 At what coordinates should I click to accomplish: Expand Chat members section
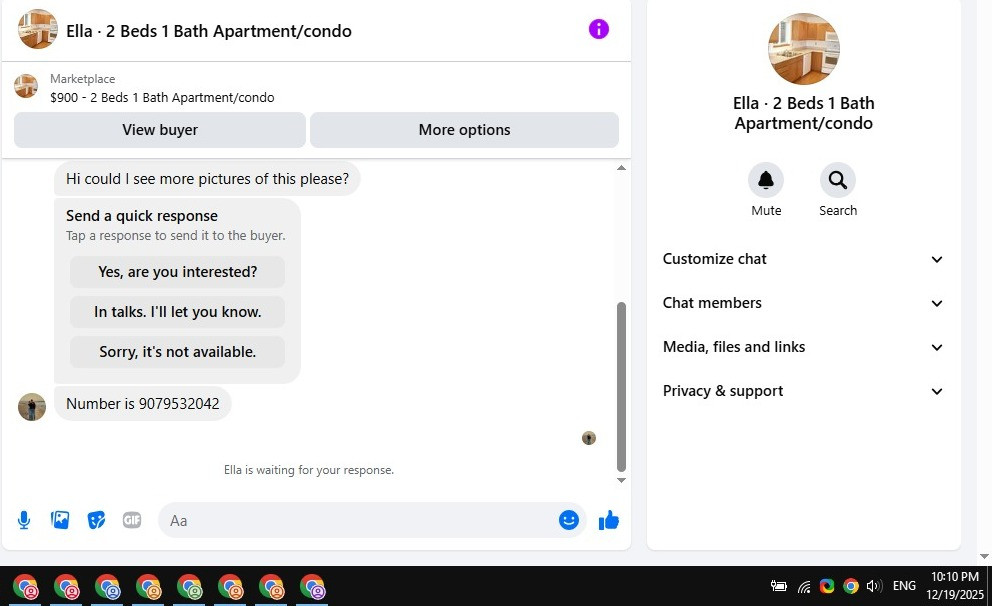coord(803,303)
